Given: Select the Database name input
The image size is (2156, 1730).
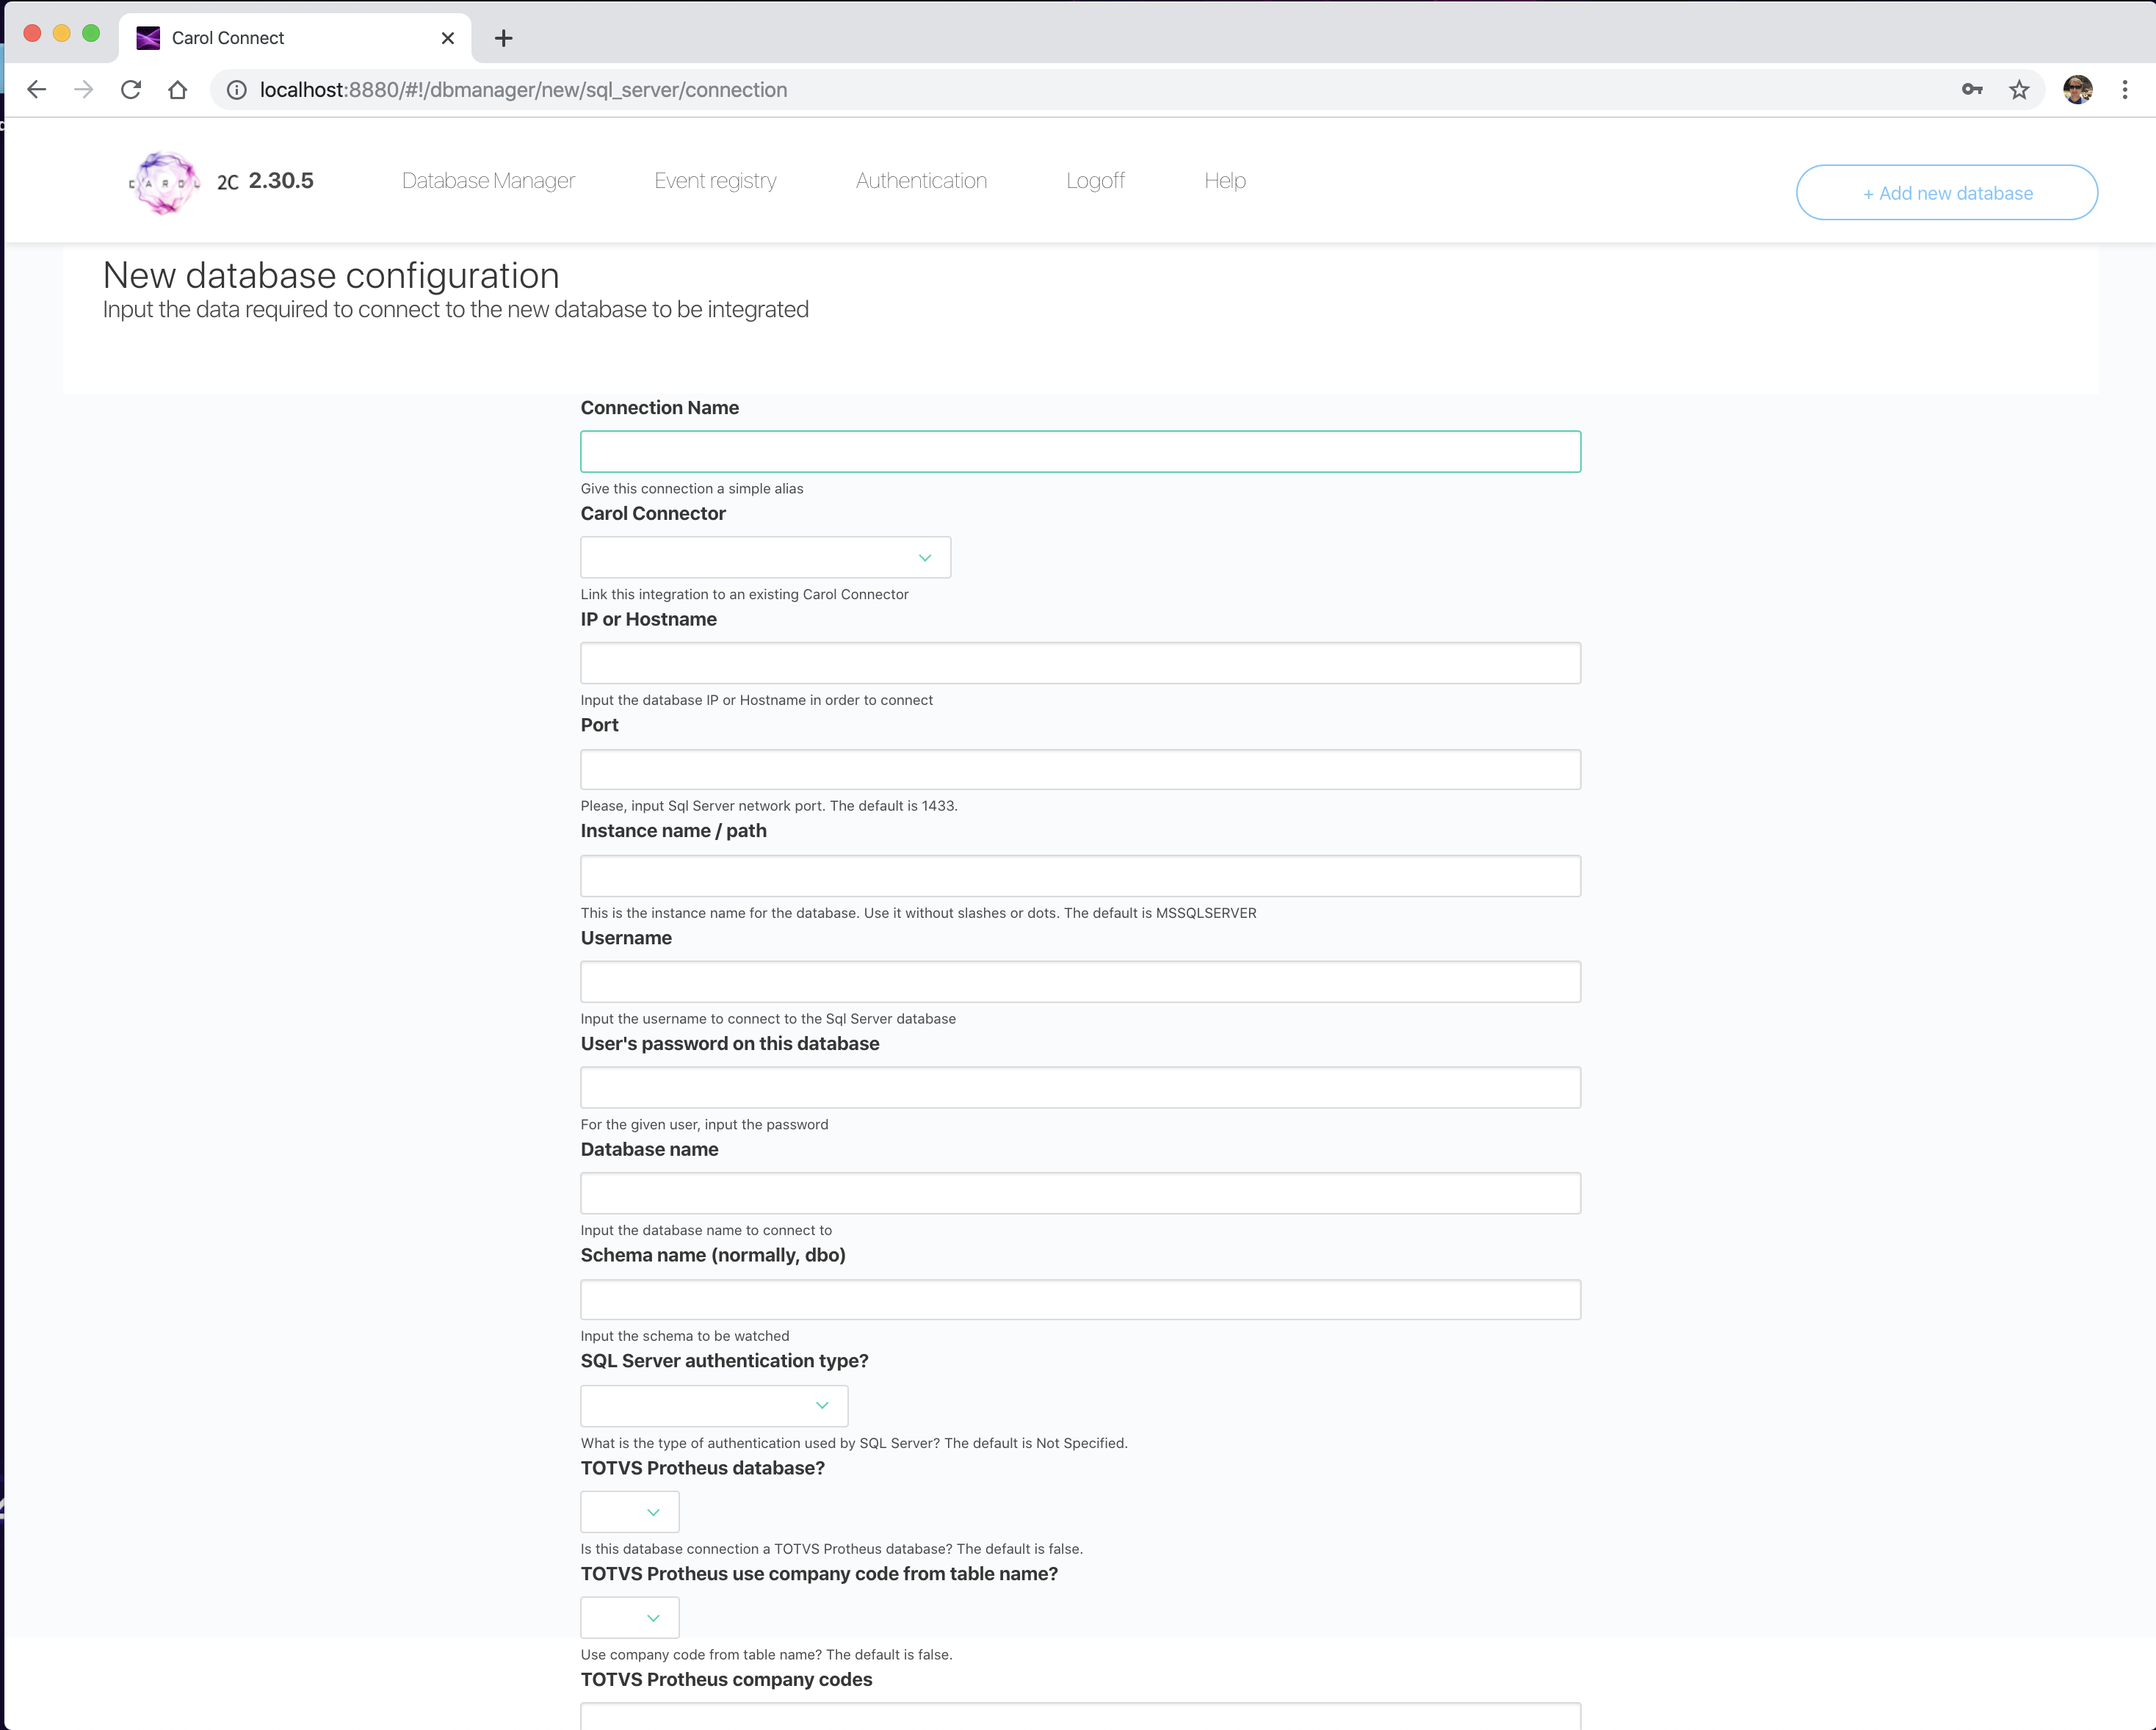Looking at the screenshot, I should pos(1081,1194).
